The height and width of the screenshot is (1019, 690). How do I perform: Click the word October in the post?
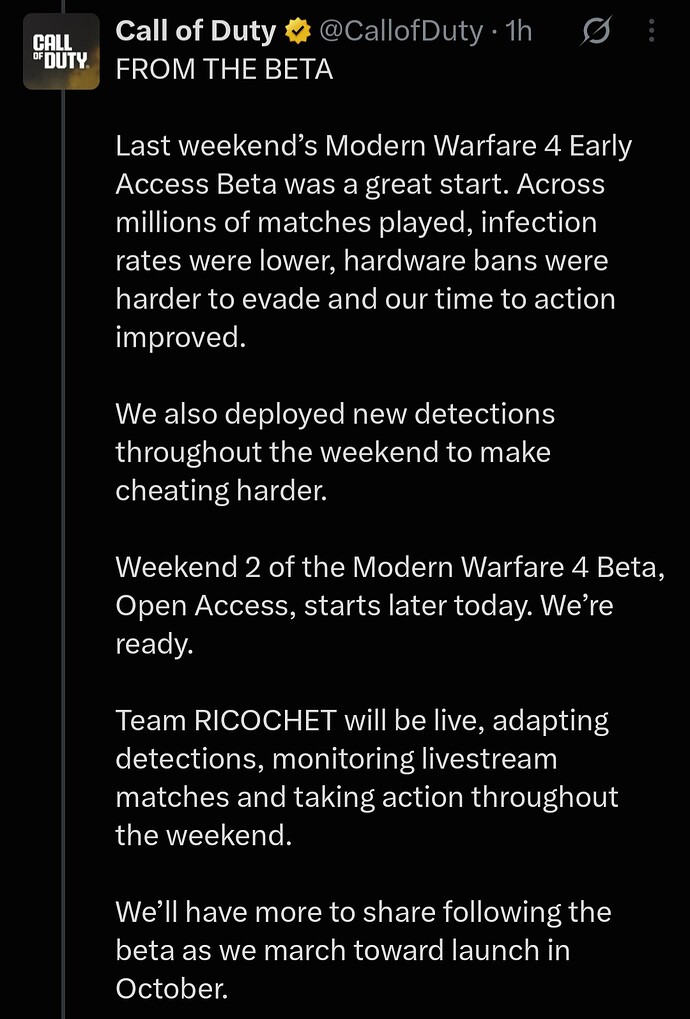[x=172, y=989]
